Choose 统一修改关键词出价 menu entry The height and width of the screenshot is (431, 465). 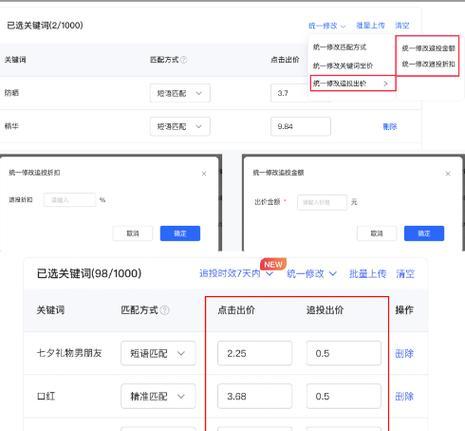[x=343, y=66]
